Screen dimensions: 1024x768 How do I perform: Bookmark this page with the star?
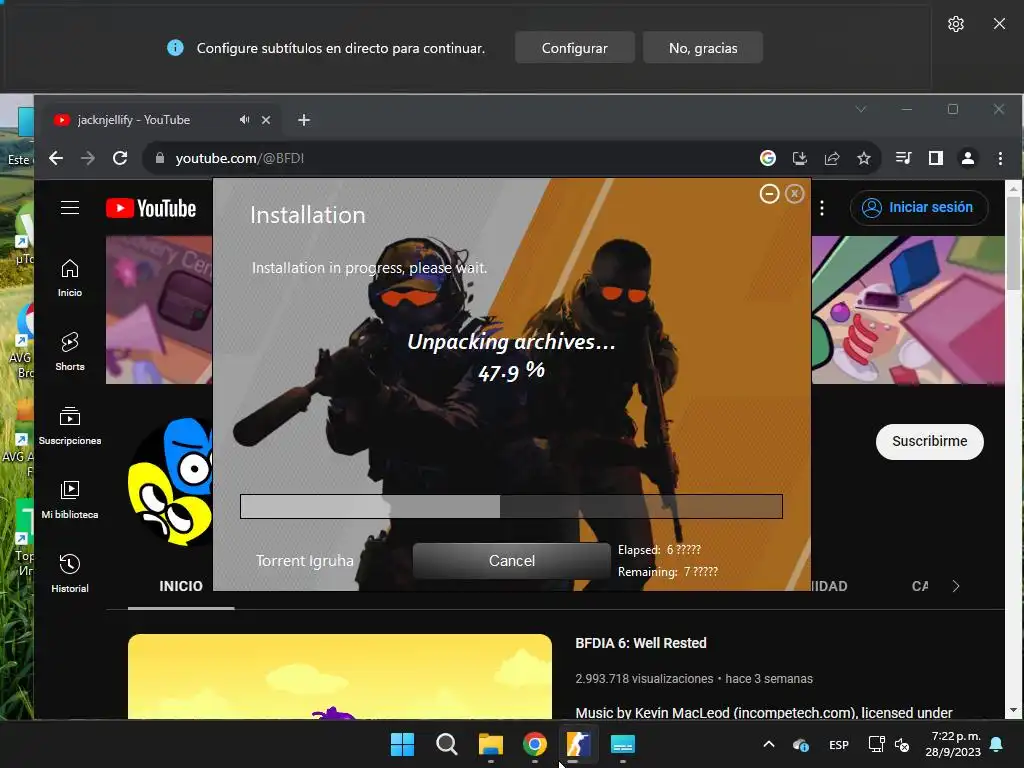(x=863, y=158)
